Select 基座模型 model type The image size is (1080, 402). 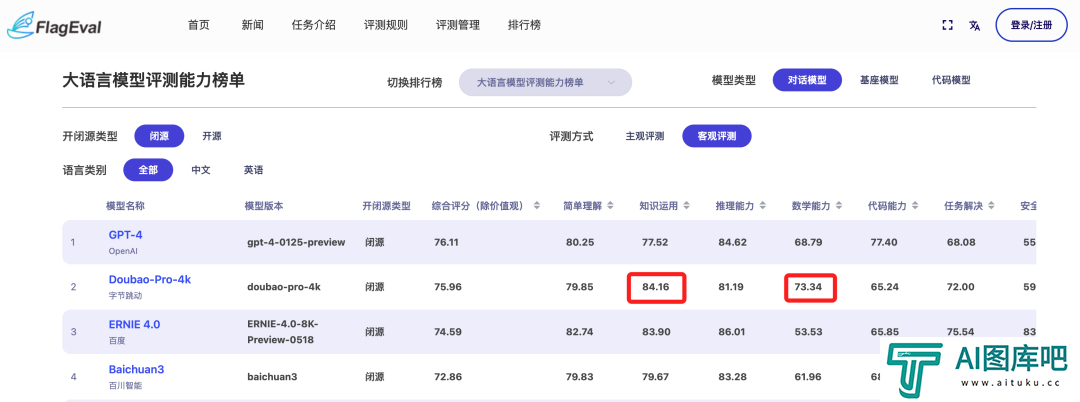point(879,80)
